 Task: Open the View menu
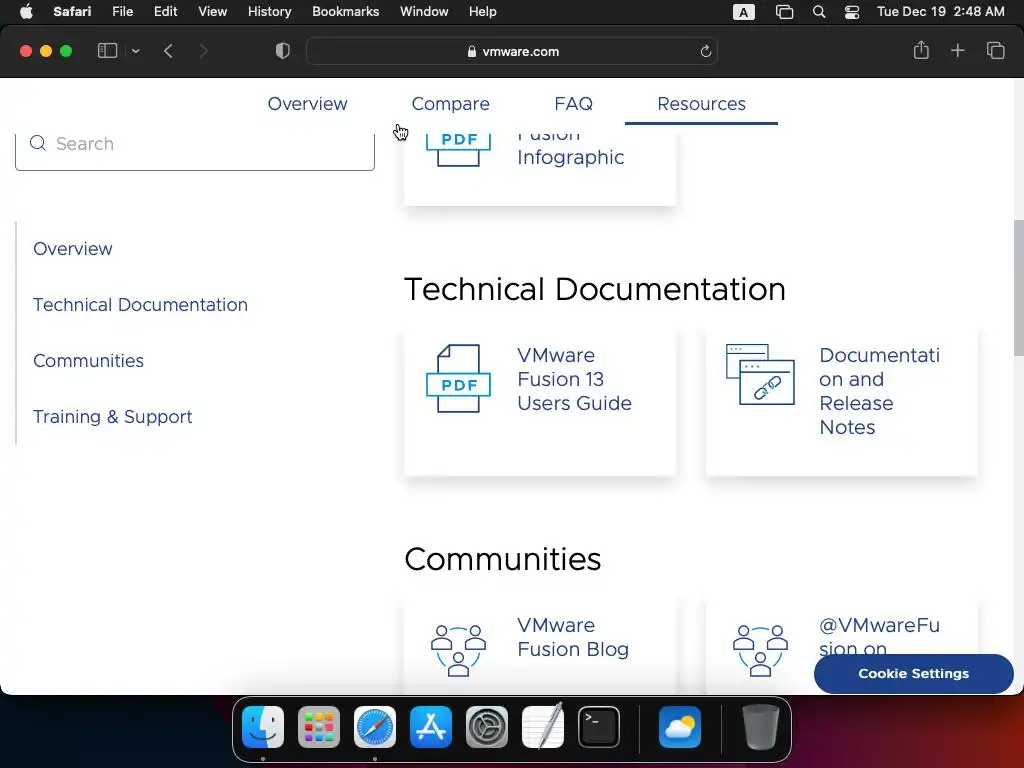point(212,12)
